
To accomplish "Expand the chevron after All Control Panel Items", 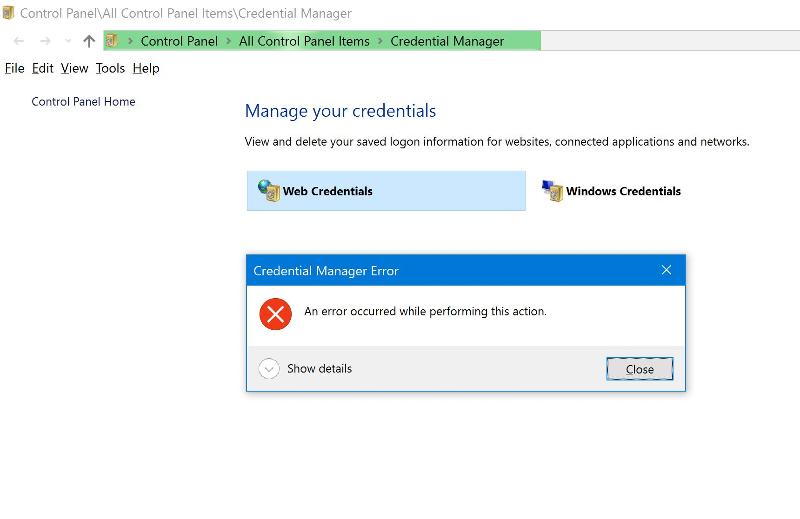I will click(x=380, y=41).
